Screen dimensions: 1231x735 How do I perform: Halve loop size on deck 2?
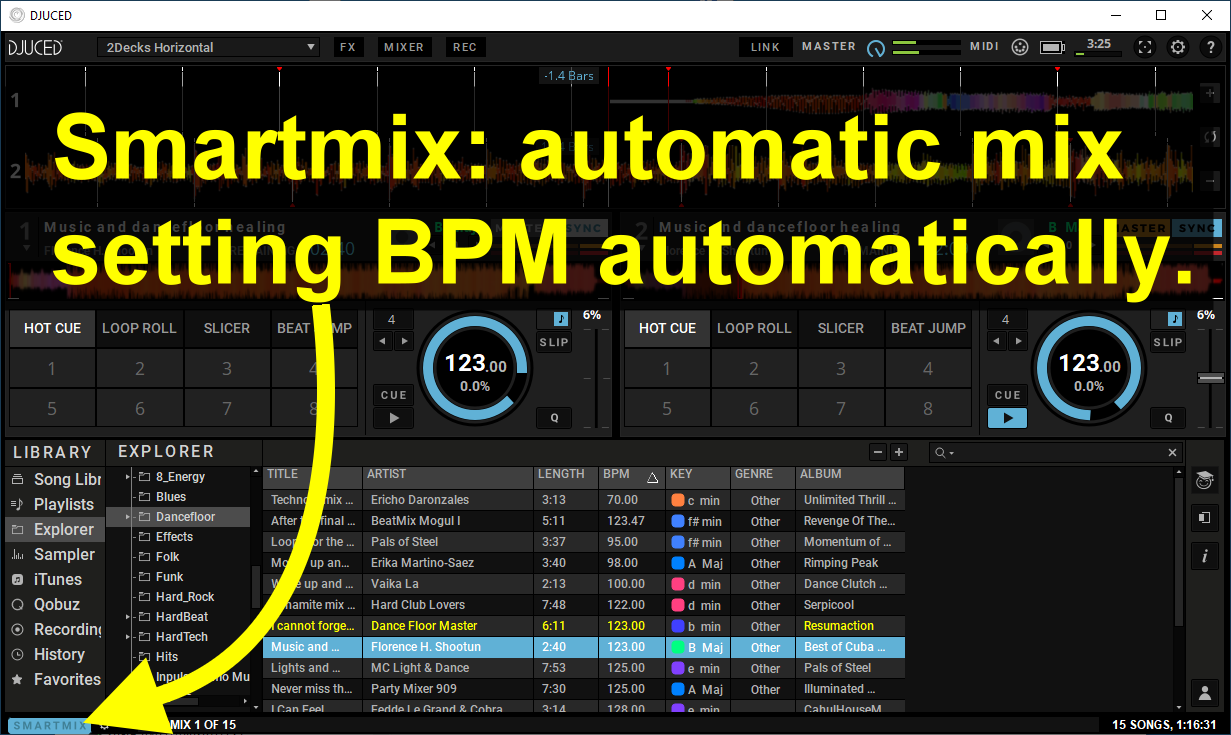pos(997,341)
